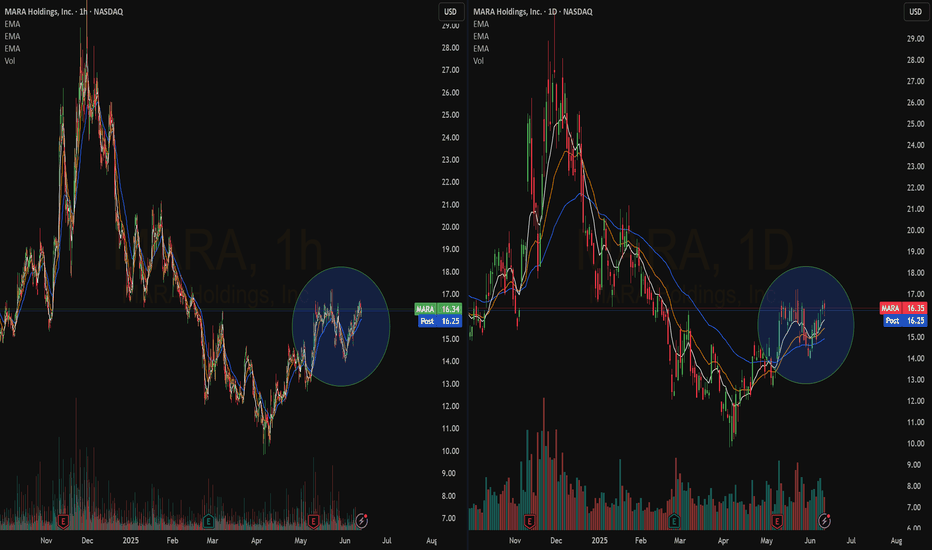The width and height of the screenshot is (932, 550).
Task: Select the MARA Holdings 1h NASDAQ chart title
Action: (x=64, y=11)
